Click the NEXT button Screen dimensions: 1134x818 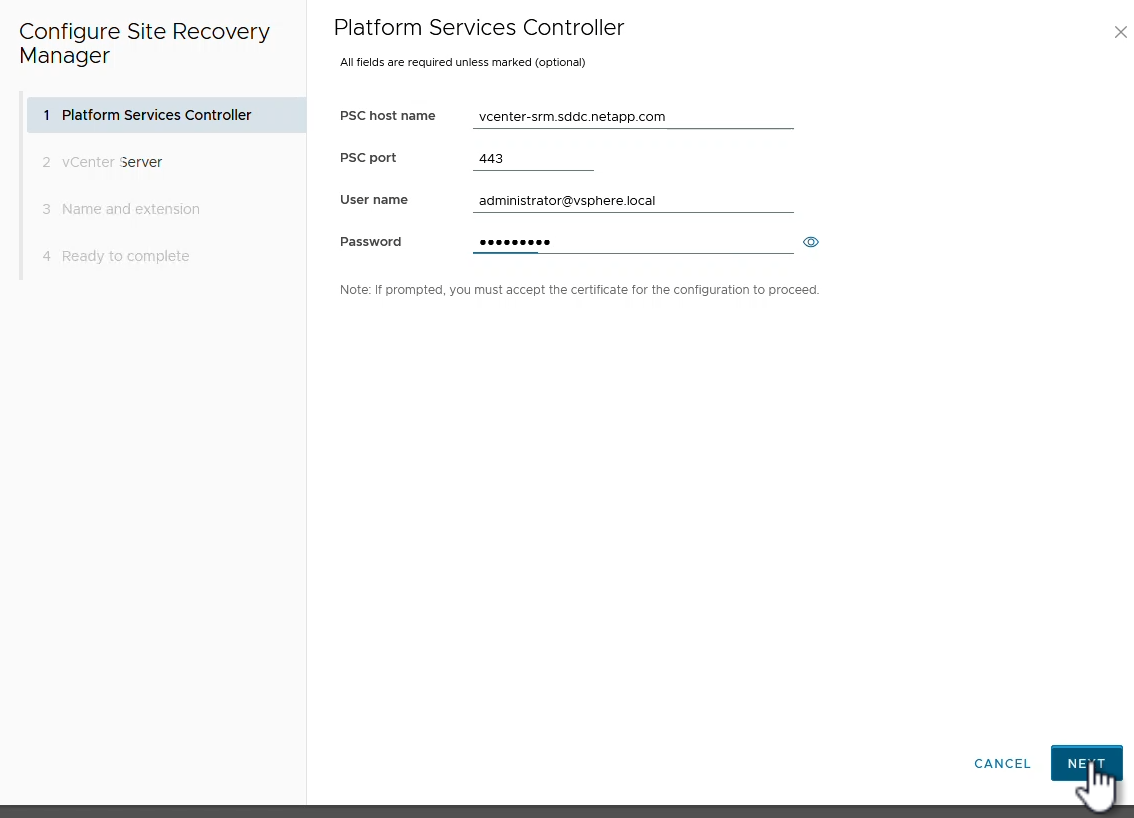tap(1086, 763)
